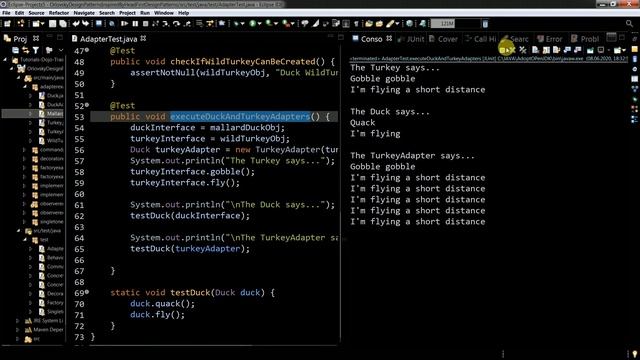640x360 pixels.
Task: Click the Project Explorer filter icon
Action: [36, 50]
